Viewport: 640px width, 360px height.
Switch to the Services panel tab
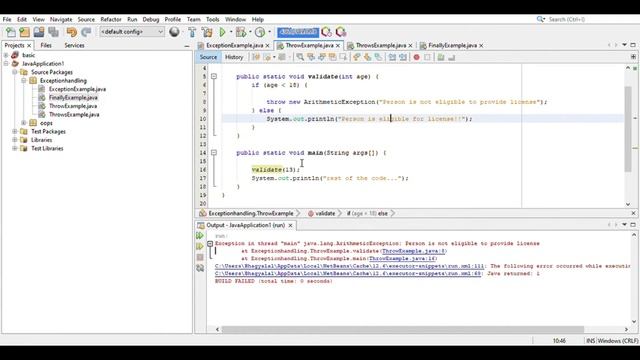click(x=74, y=45)
